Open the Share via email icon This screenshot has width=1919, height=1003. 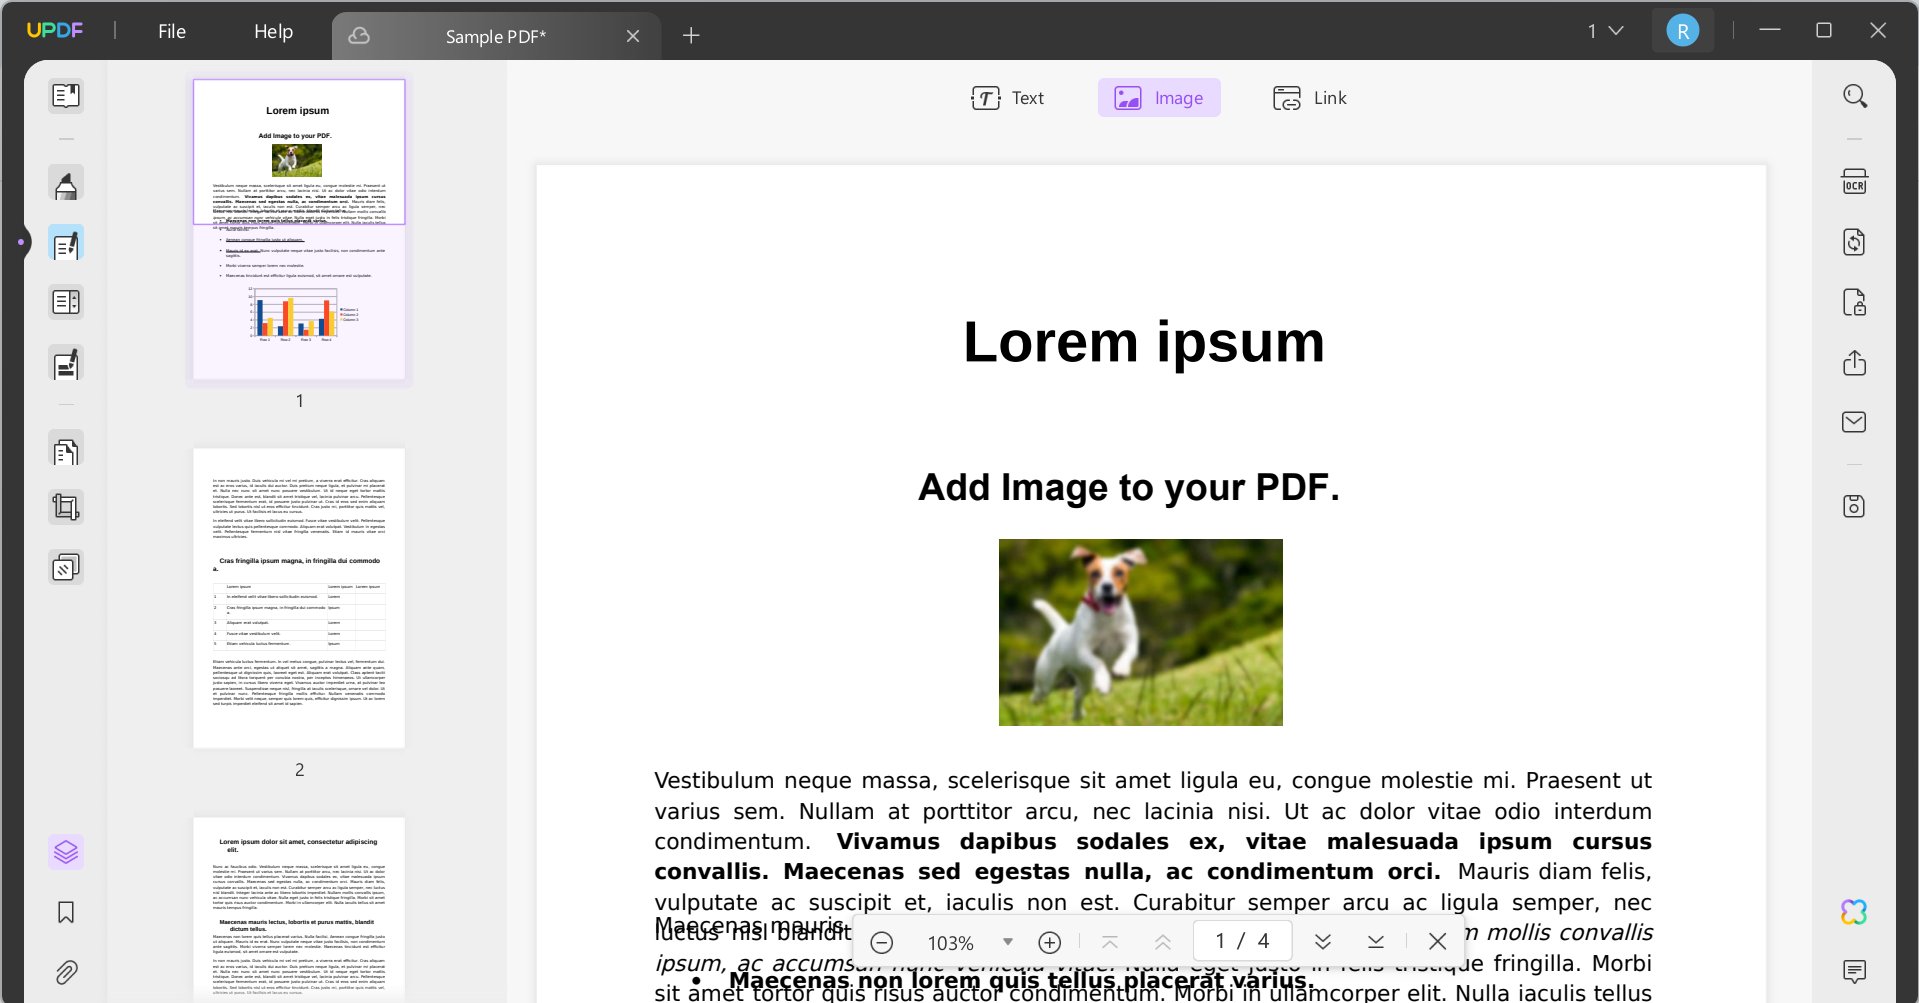click(1855, 421)
